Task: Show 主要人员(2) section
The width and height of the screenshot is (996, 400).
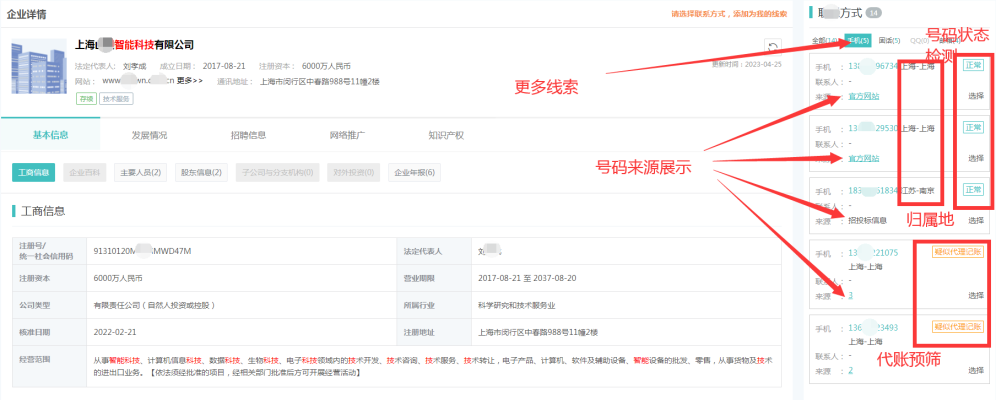Action: click(140, 173)
